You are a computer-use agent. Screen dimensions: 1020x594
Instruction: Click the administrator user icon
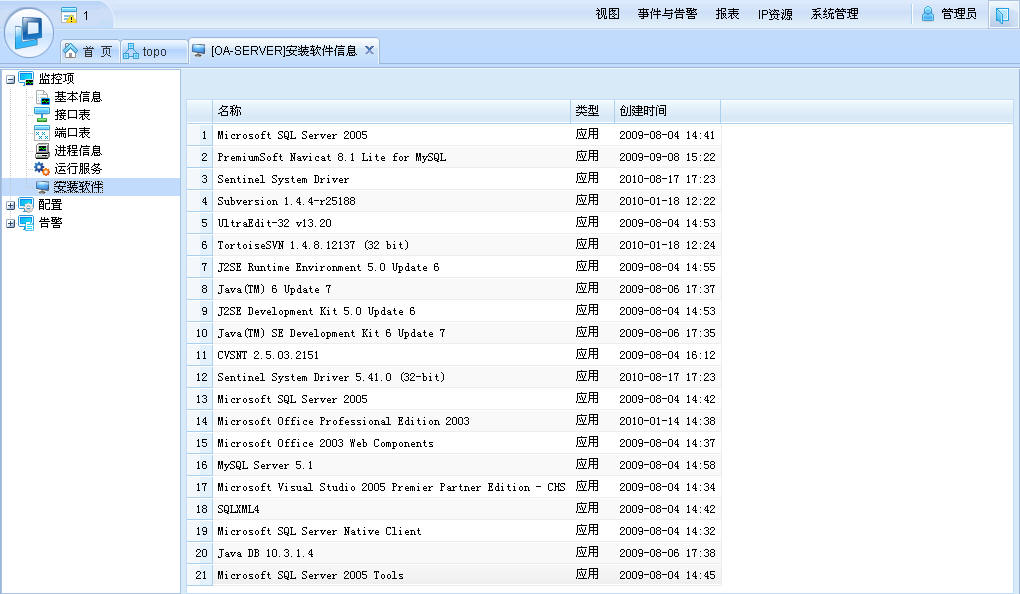[928, 14]
